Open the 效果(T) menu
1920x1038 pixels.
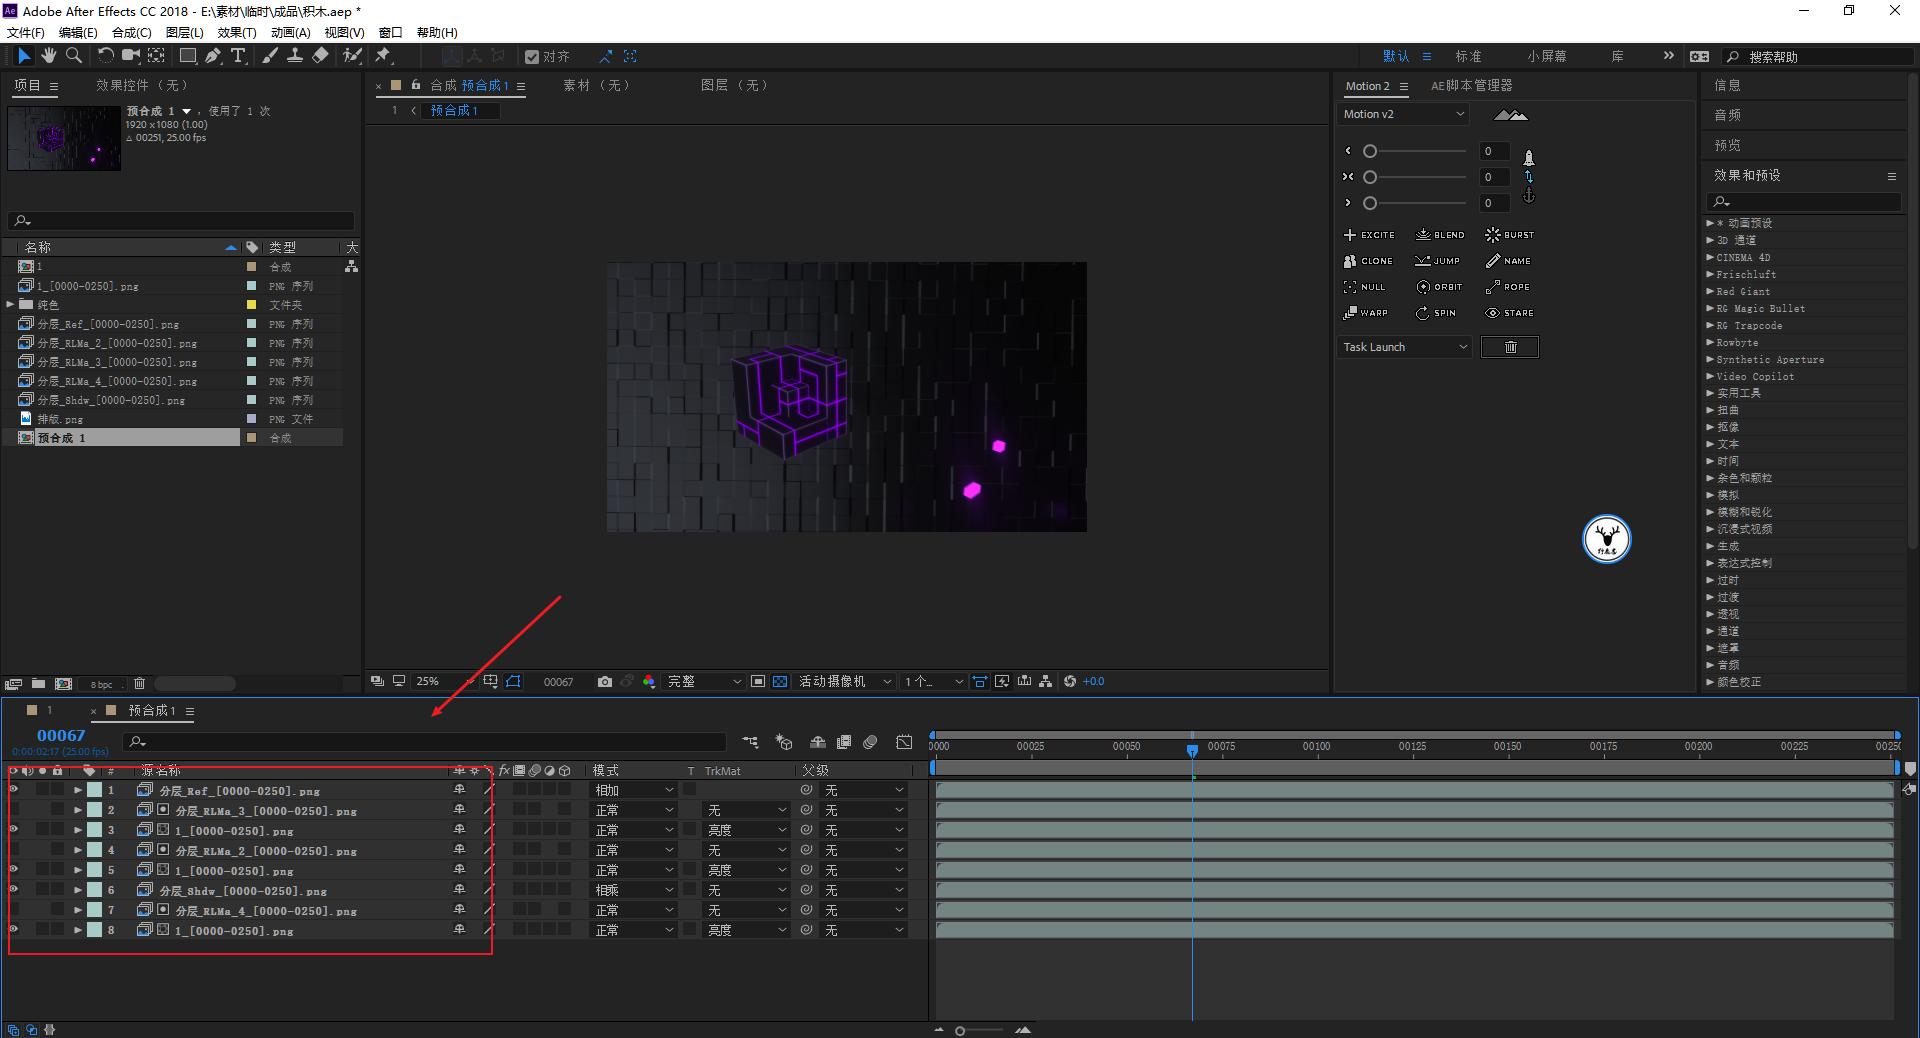click(236, 32)
